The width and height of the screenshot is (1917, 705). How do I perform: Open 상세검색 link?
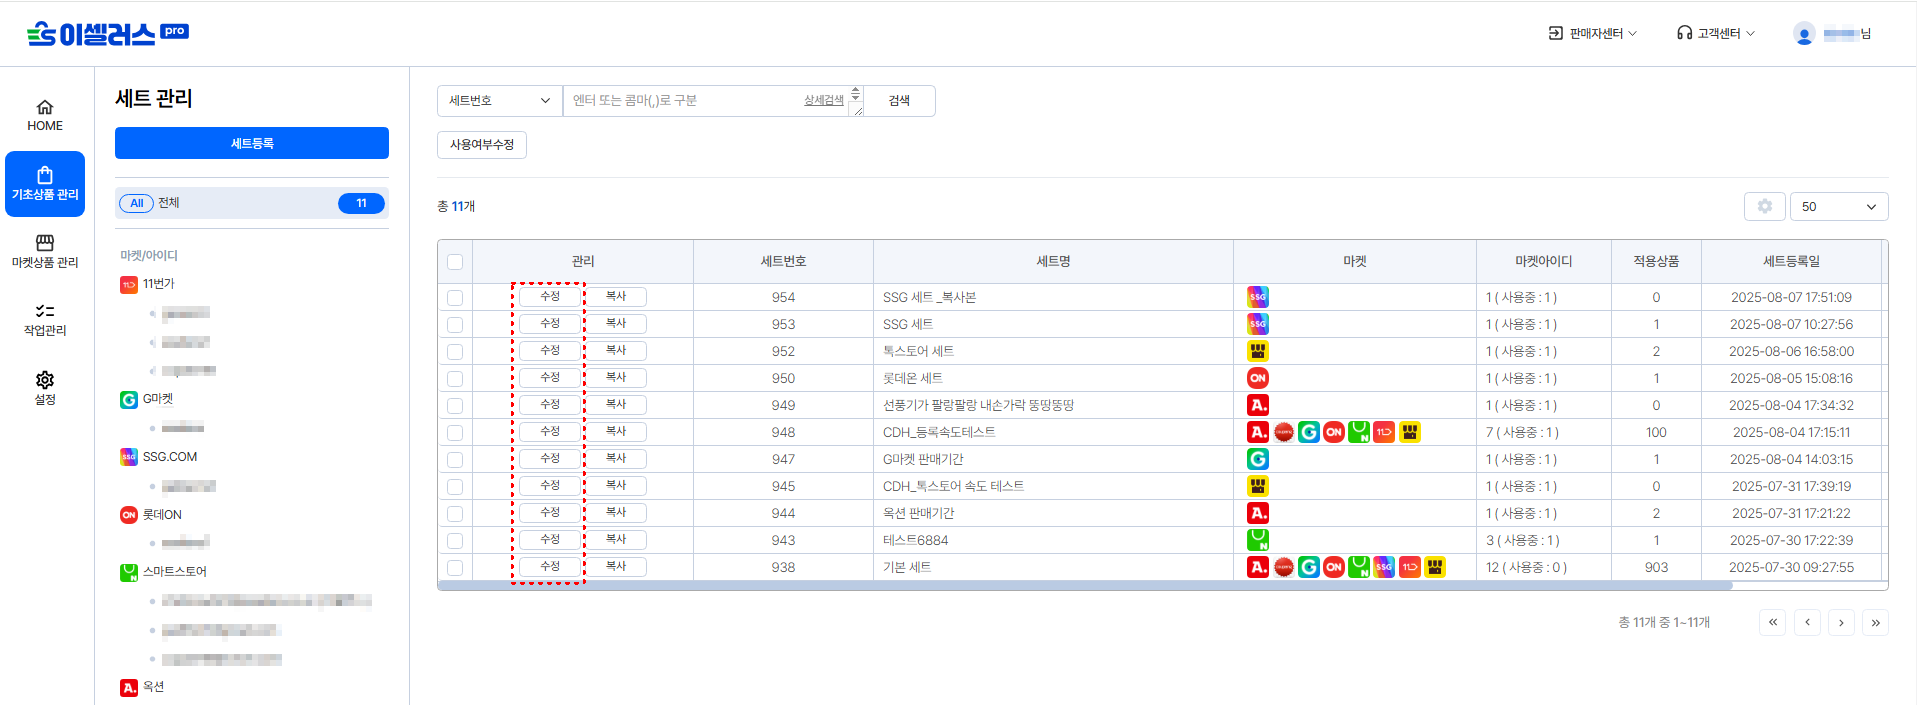coord(824,100)
